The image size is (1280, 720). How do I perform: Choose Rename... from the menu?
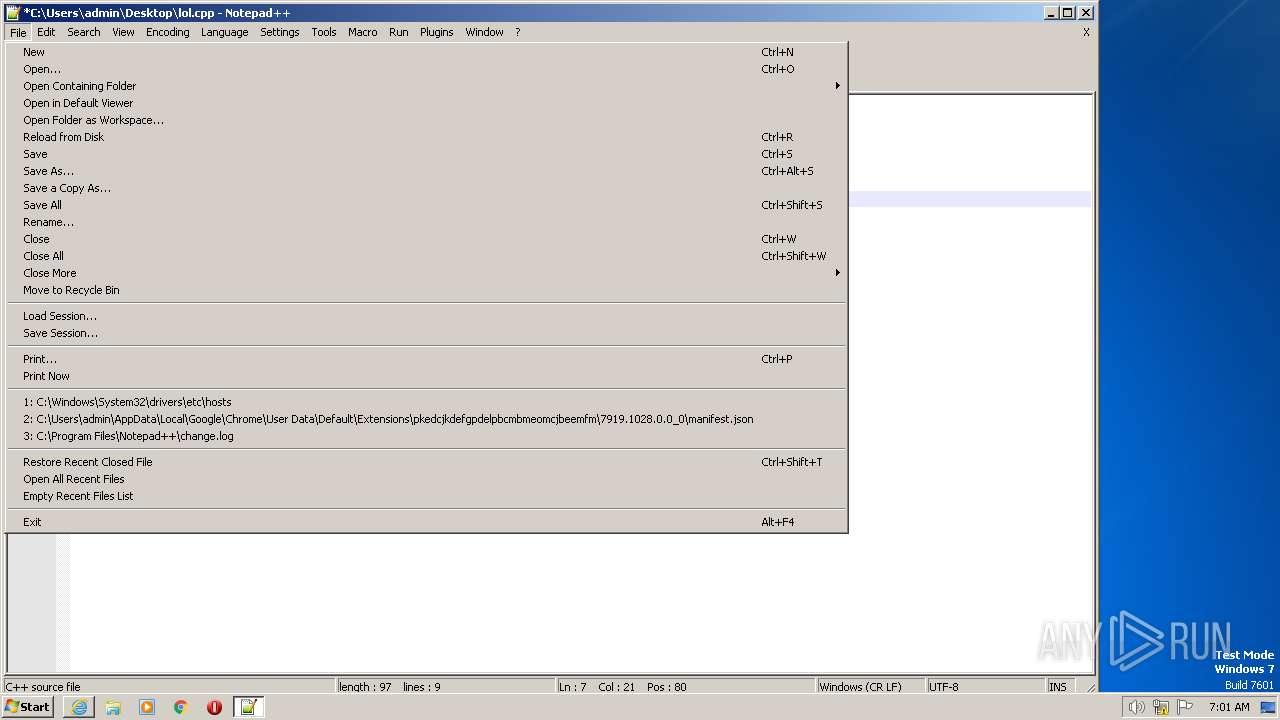[x=427, y=222]
